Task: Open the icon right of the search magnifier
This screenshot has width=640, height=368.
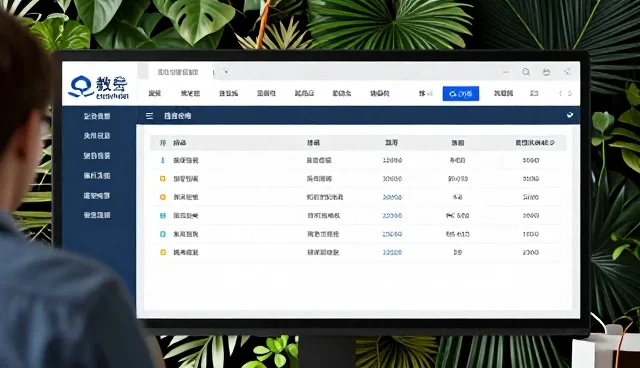Action: coord(546,72)
